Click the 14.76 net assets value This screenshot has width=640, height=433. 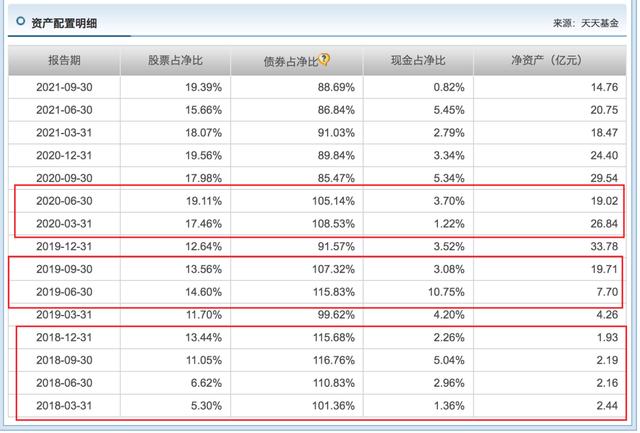click(x=604, y=87)
